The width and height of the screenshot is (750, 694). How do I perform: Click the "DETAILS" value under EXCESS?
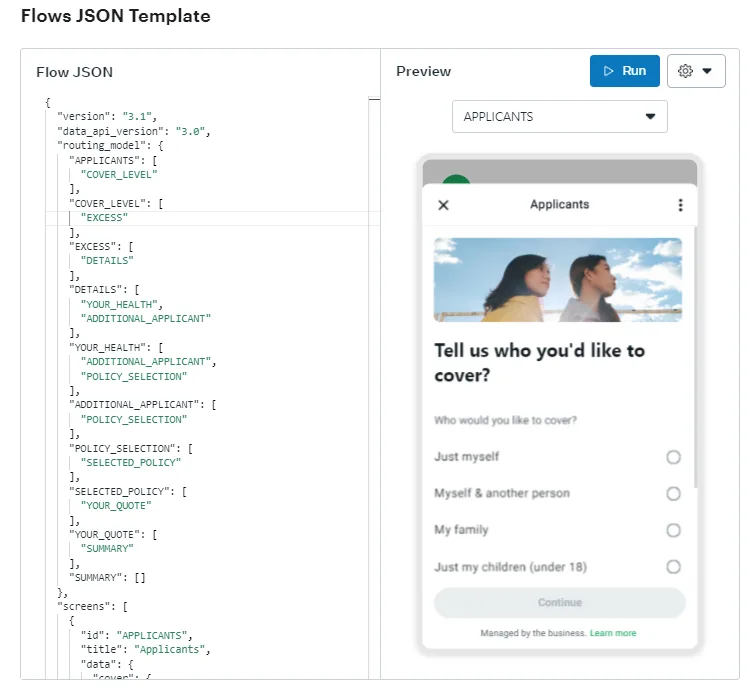coord(107,261)
